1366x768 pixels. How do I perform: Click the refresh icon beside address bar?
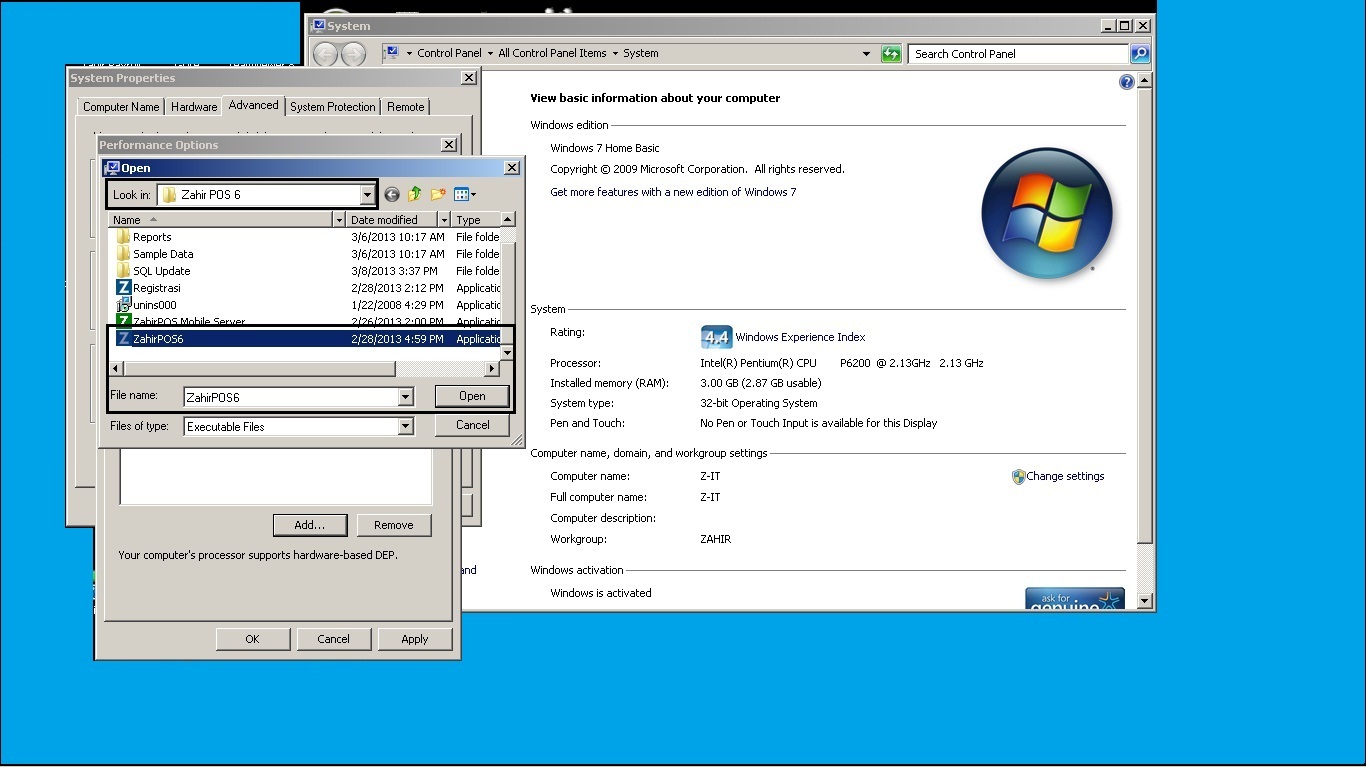coord(891,54)
